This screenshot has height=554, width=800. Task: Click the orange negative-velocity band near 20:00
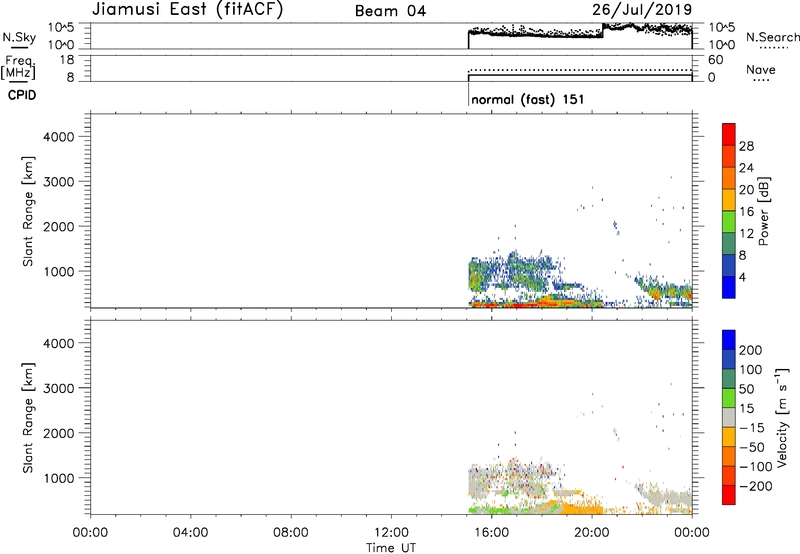tap(582, 509)
